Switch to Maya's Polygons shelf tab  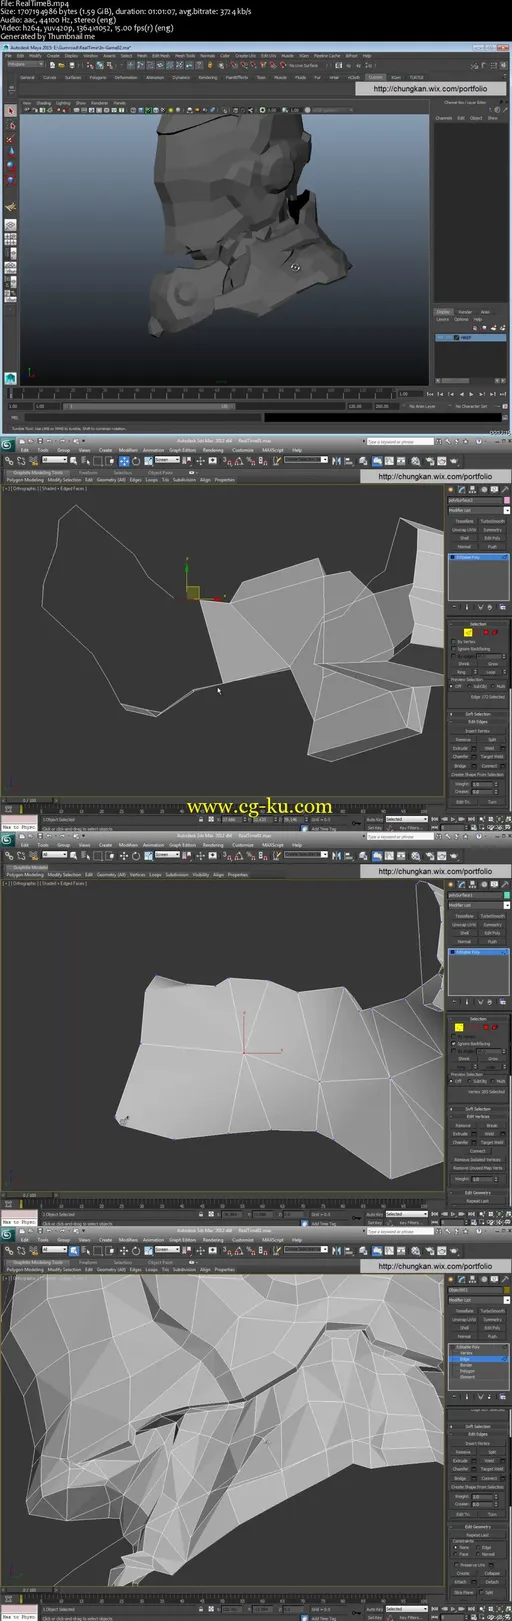click(x=98, y=77)
